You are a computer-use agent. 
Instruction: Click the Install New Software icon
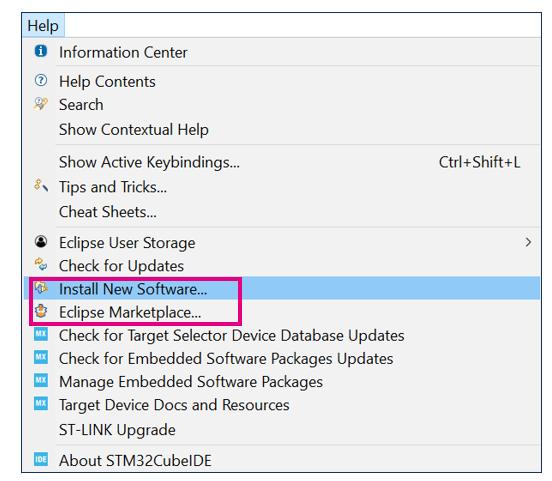[x=41, y=288]
